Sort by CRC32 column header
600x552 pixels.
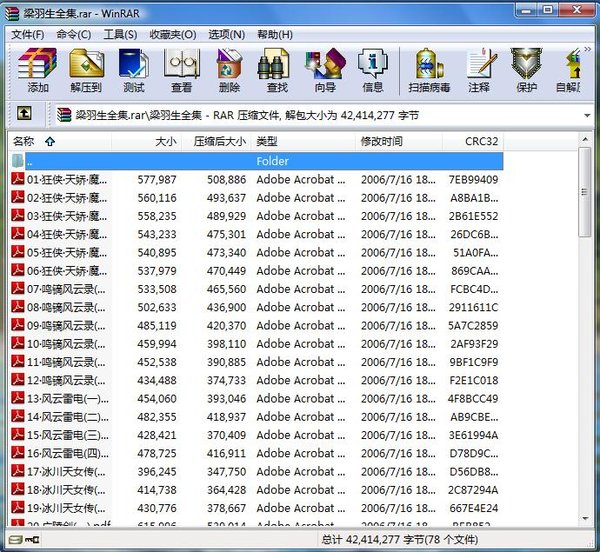click(473, 142)
